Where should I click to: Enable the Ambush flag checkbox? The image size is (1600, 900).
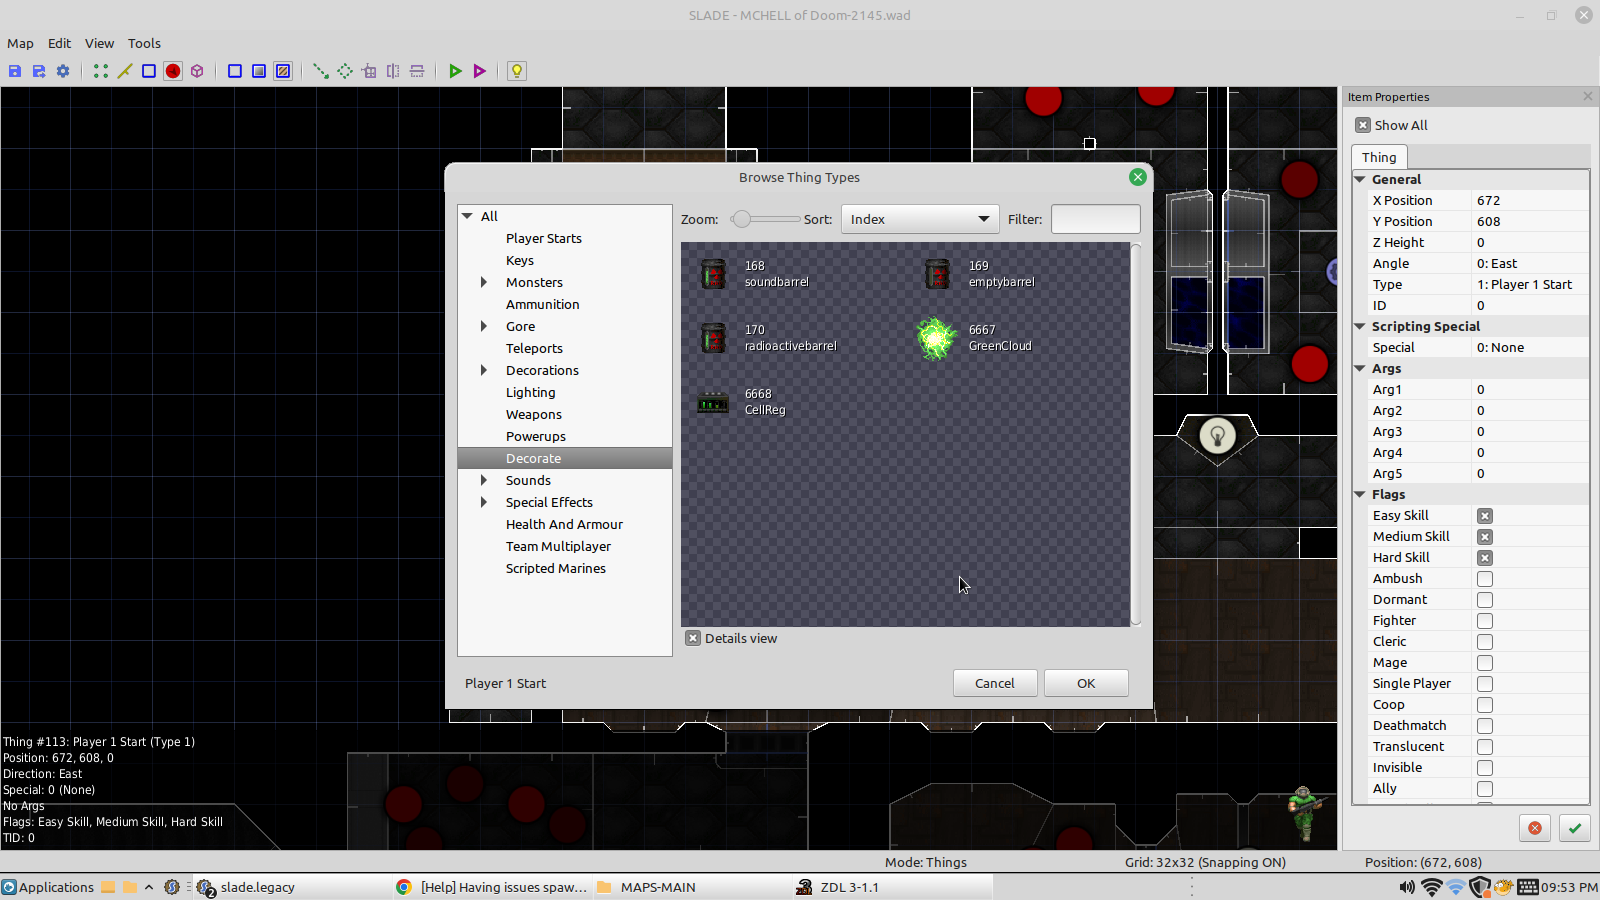[x=1485, y=579]
